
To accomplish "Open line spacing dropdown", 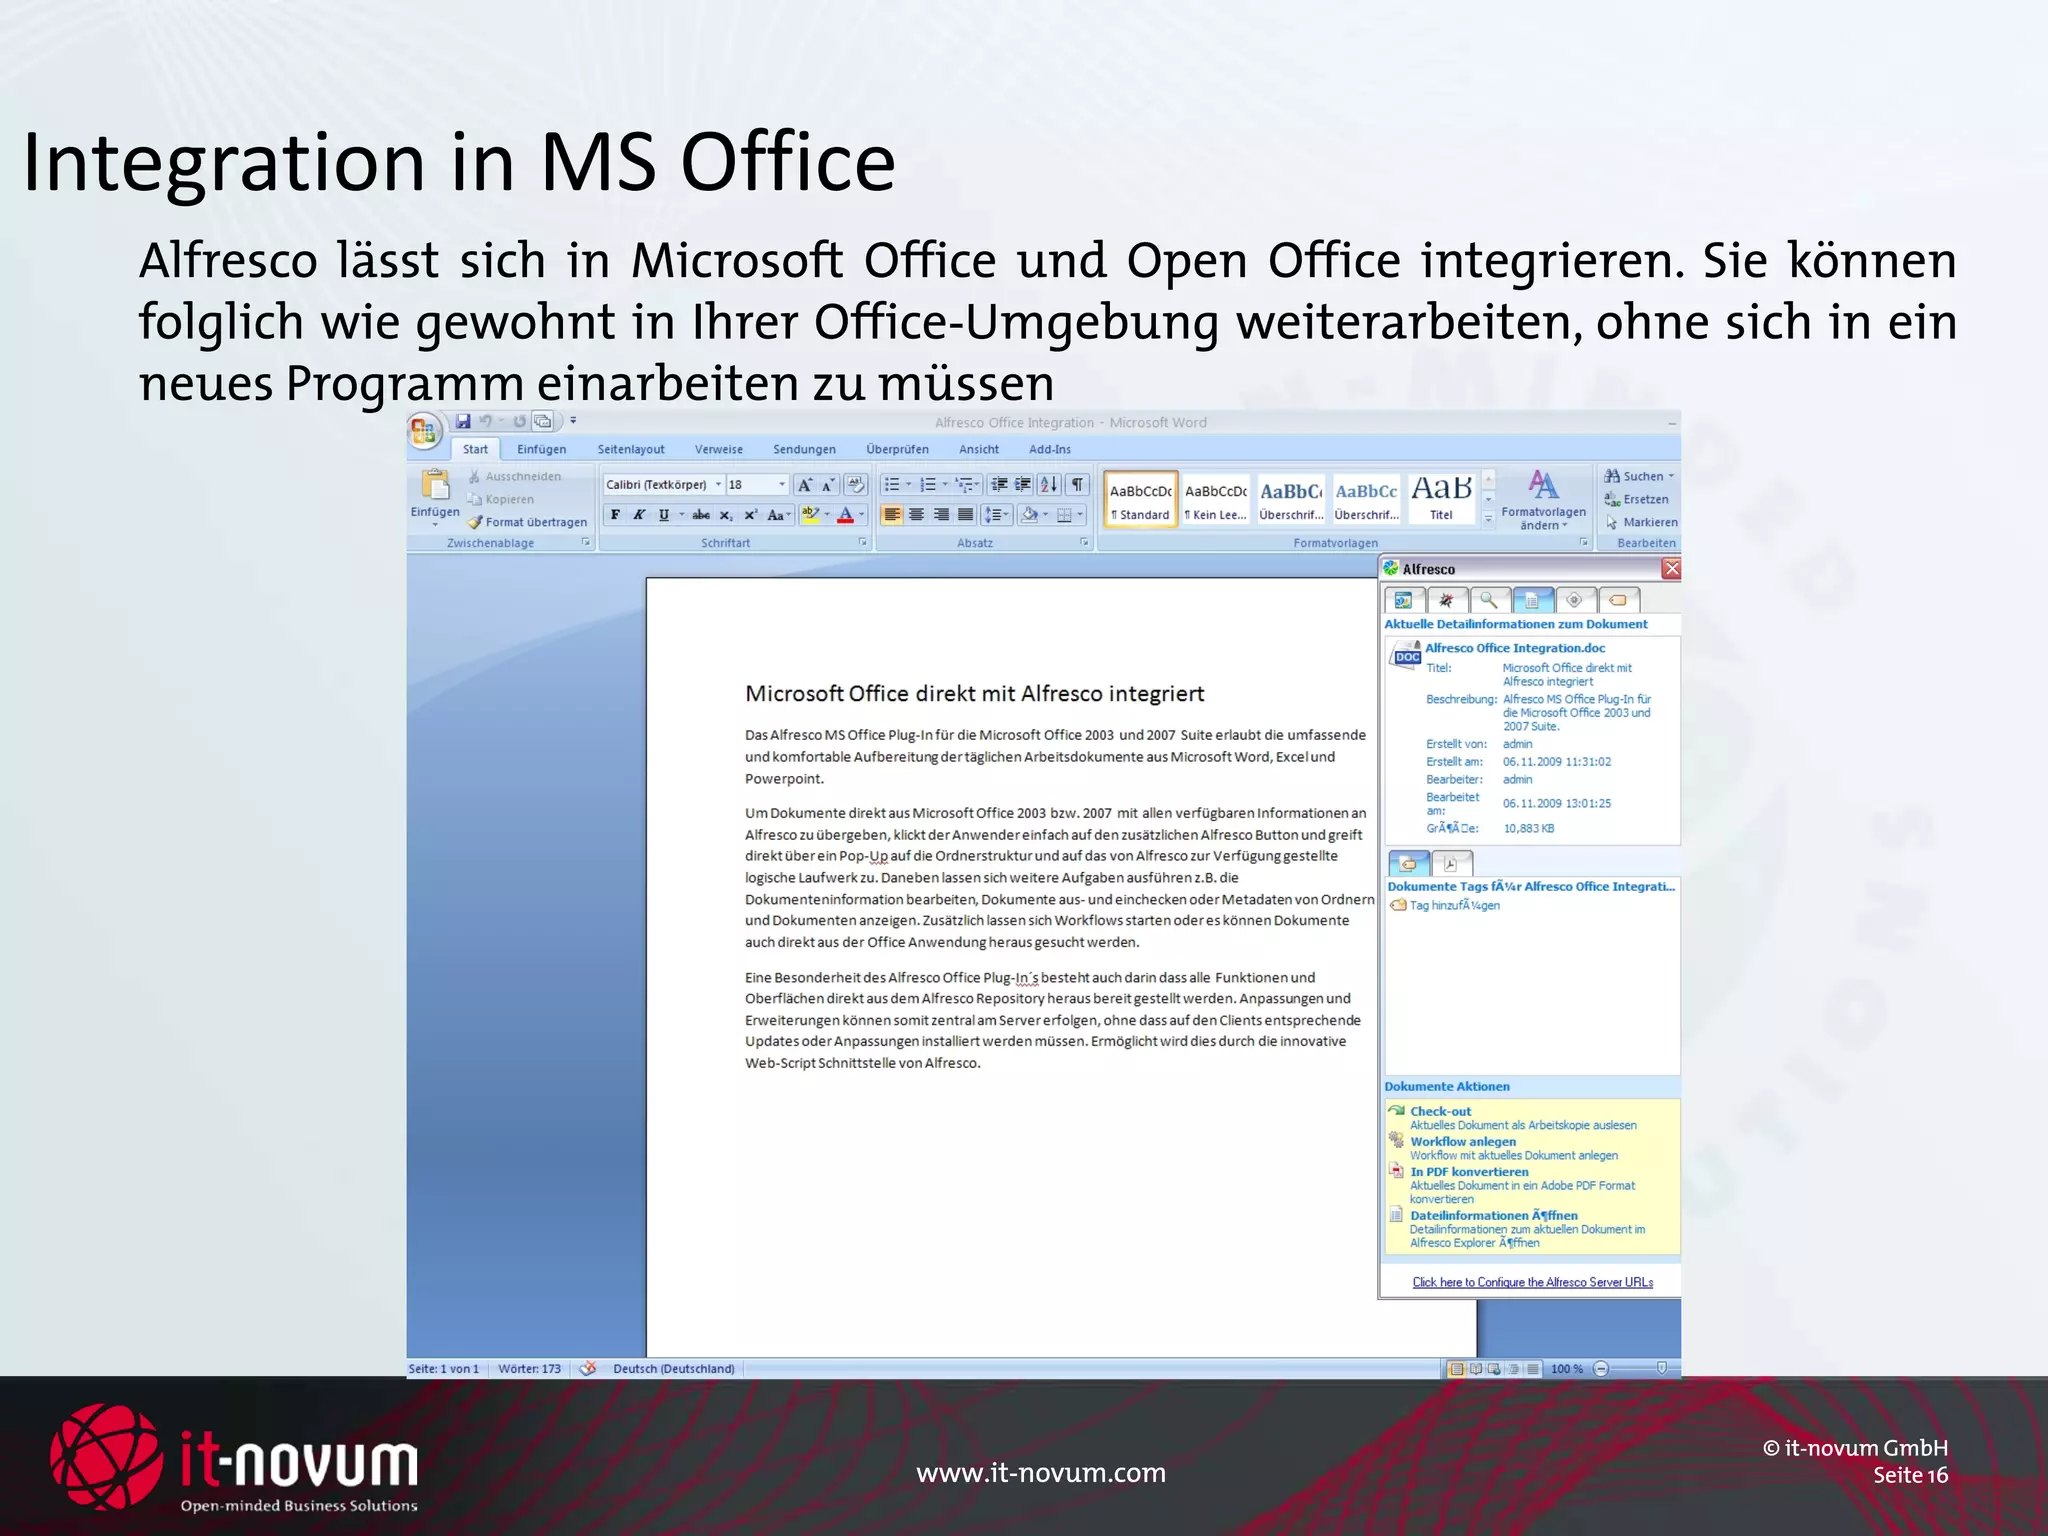I will click(x=997, y=515).
